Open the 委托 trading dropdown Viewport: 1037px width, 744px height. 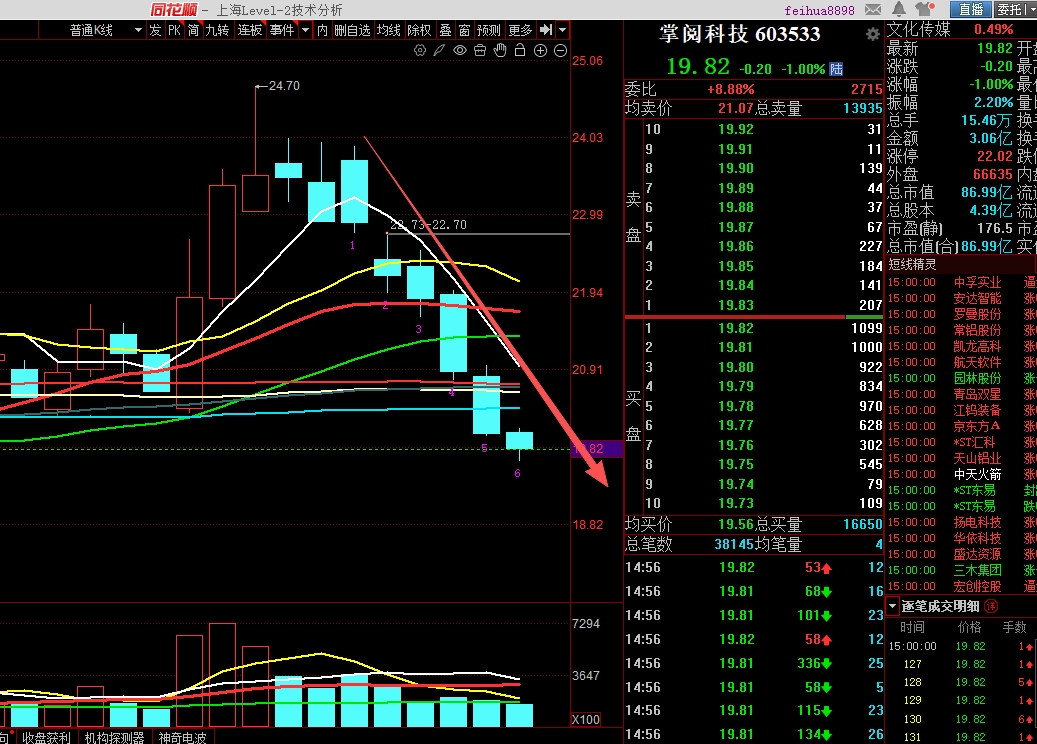point(1015,9)
